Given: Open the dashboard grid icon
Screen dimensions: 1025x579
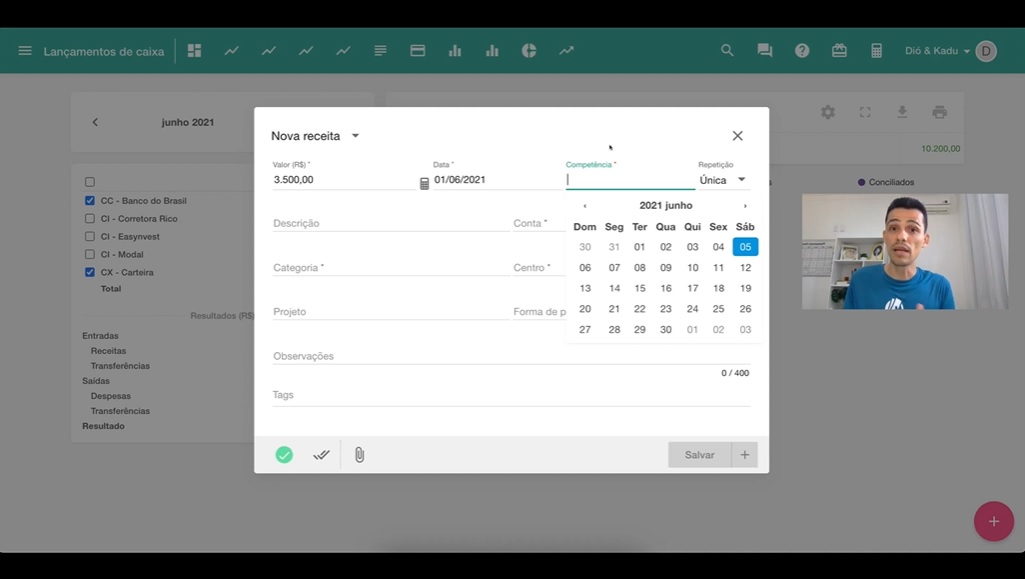Looking at the screenshot, I should (195, 51).
